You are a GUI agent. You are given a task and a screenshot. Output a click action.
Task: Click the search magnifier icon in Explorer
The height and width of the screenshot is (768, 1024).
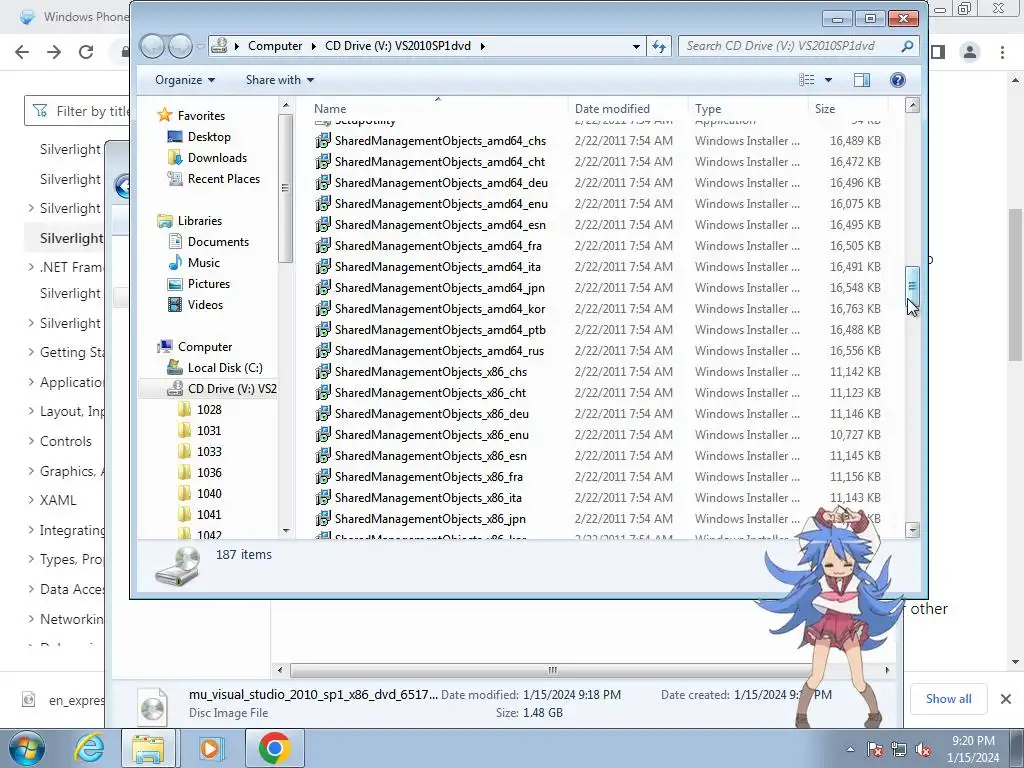[x=907, y=46]
